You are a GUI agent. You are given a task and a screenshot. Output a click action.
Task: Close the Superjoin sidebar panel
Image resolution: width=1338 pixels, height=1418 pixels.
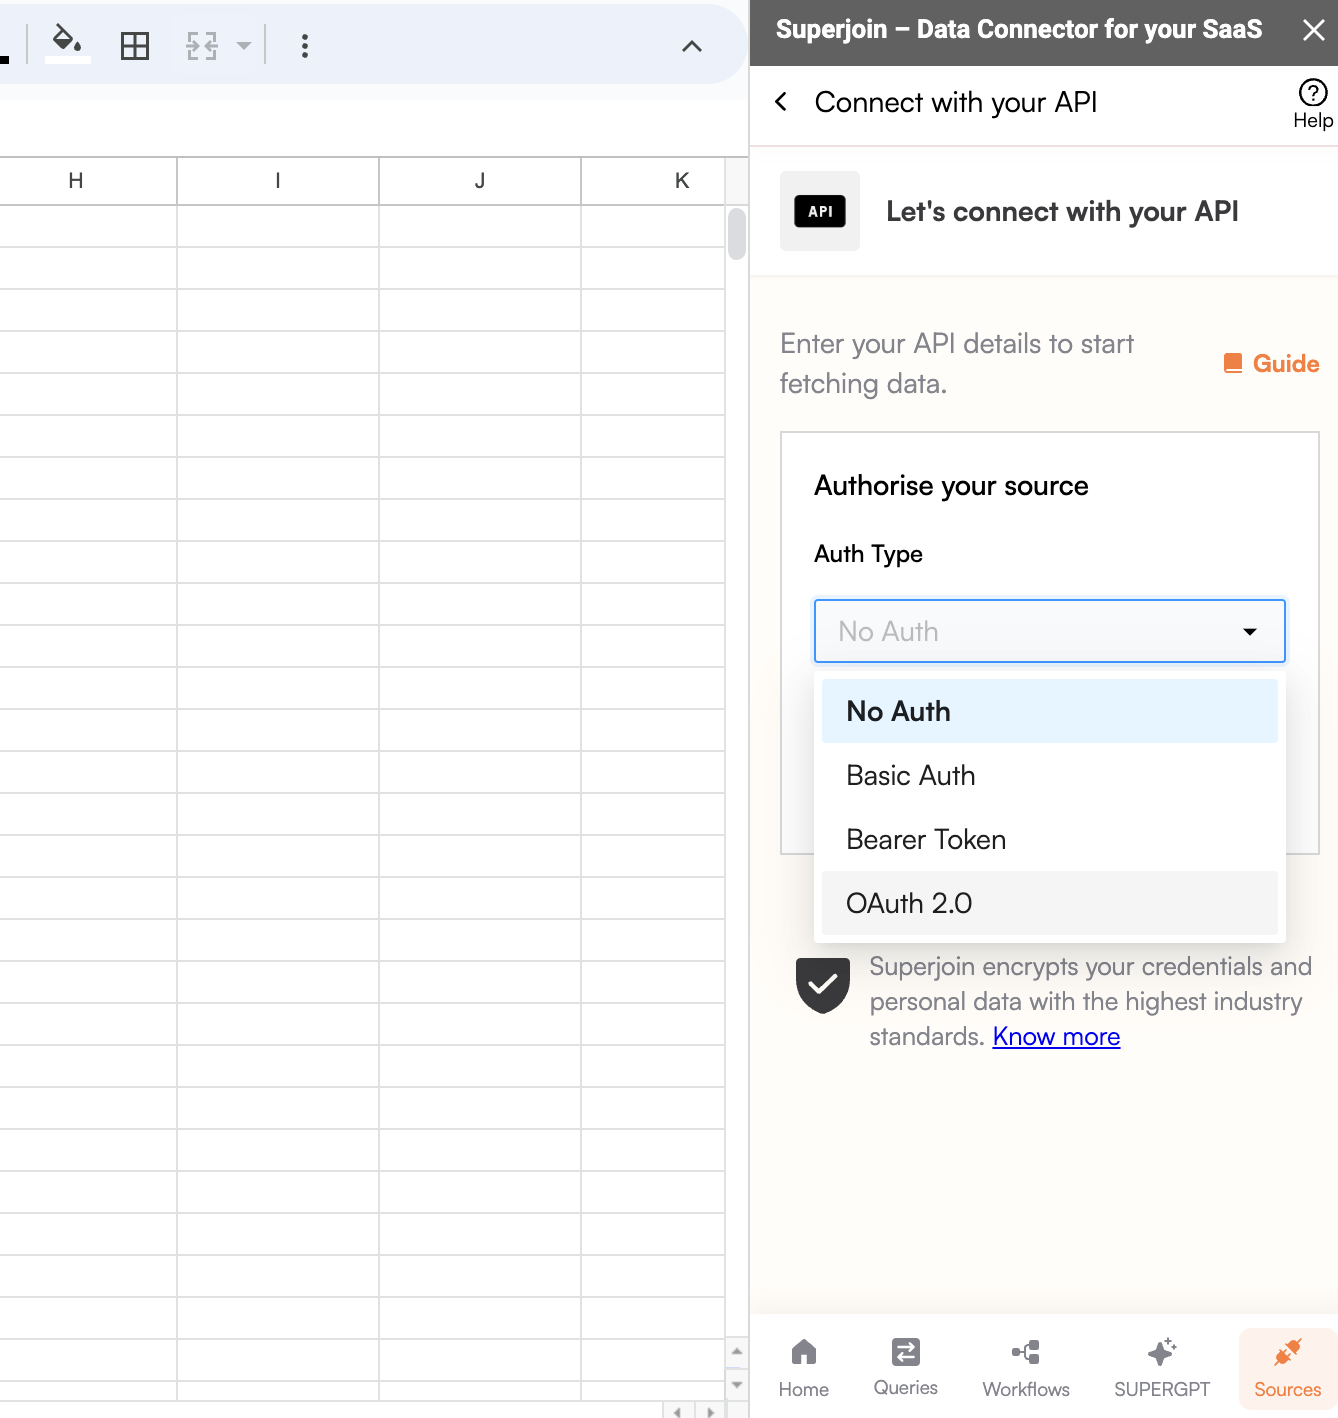point(1314,30)
